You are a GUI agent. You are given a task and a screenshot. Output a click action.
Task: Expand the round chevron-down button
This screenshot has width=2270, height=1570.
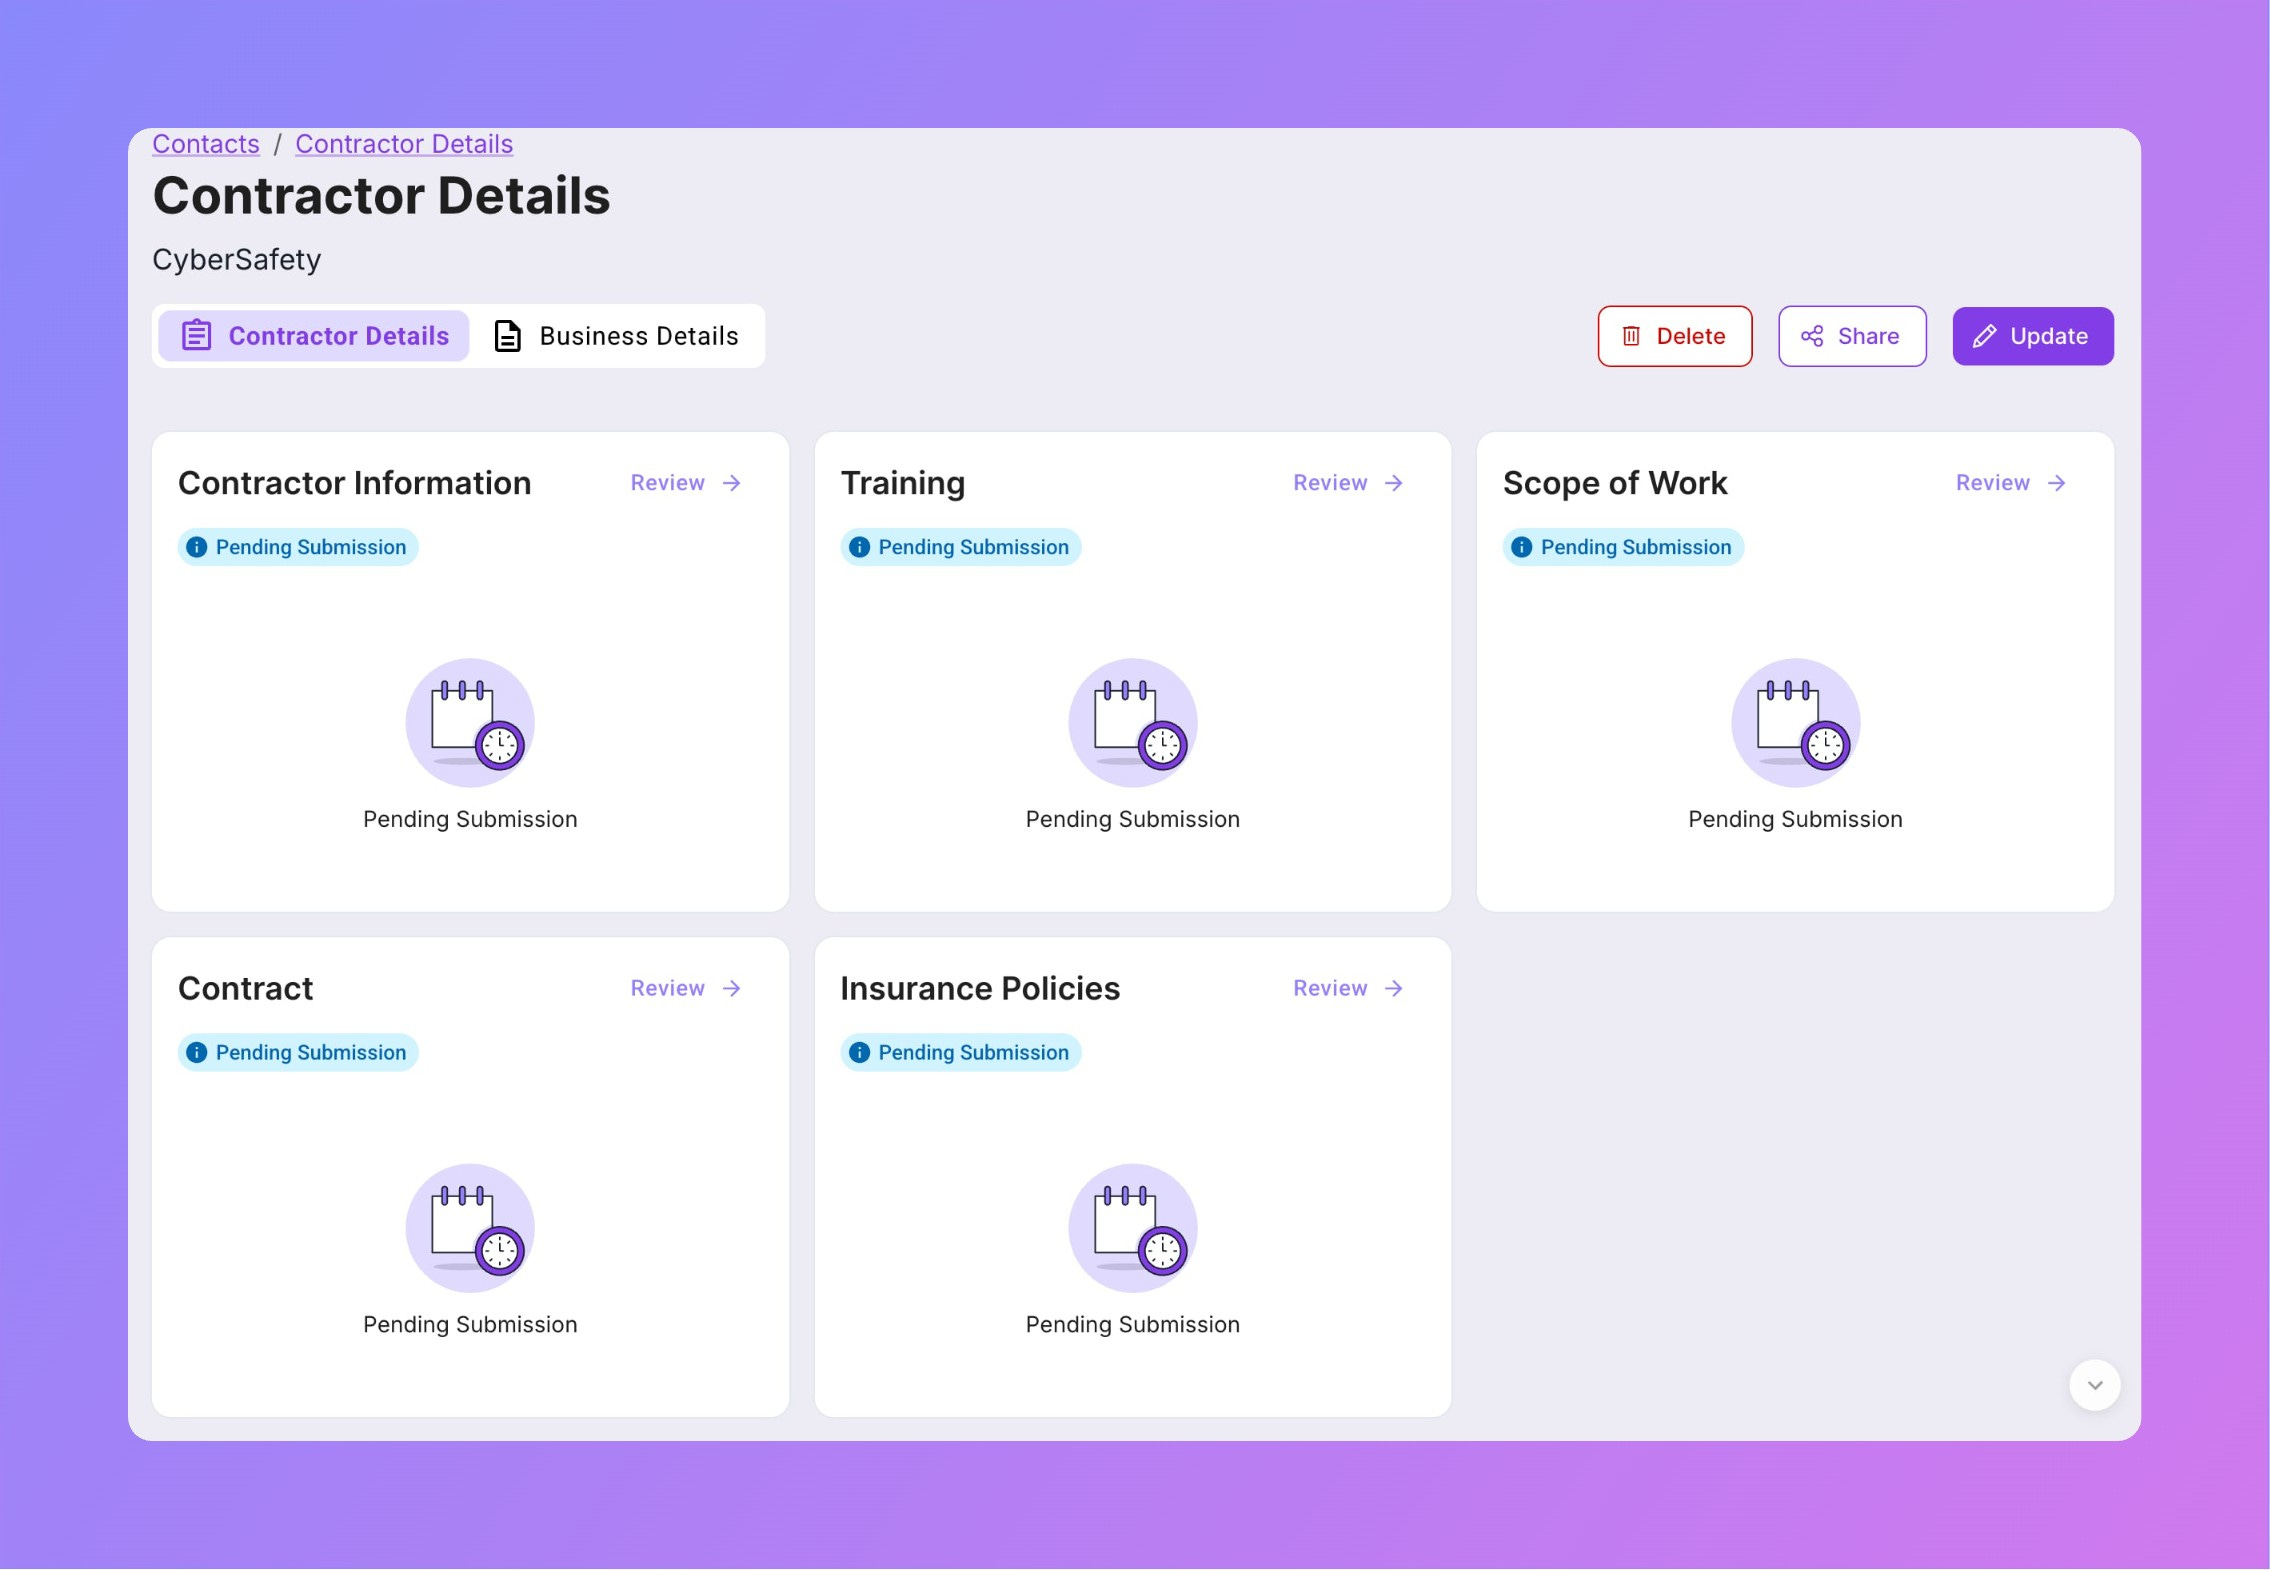pyautogui.click(x=2095, y=1385)
